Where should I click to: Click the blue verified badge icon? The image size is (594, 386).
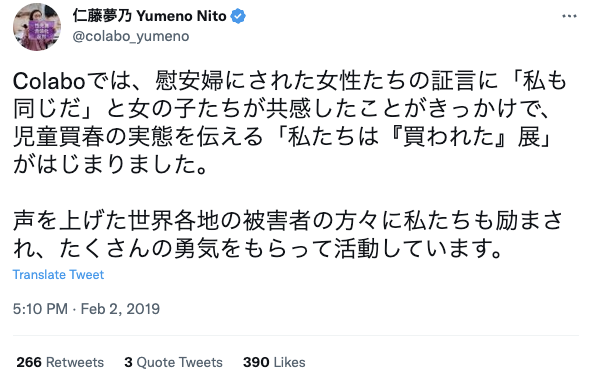point(238,16)
